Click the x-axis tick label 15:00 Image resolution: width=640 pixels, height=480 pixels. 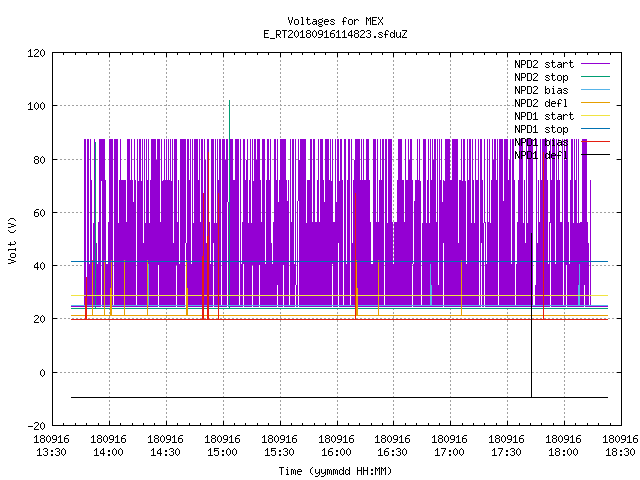(x=222, y=452)
